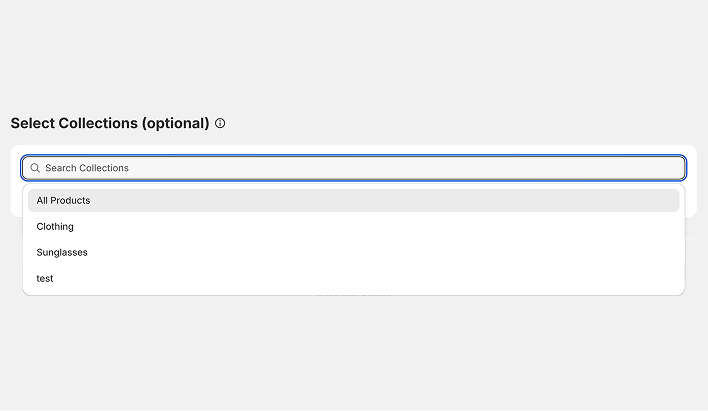708x411 pixels.
Task: Click the (optional) text in heading
Action: point(175,123)
